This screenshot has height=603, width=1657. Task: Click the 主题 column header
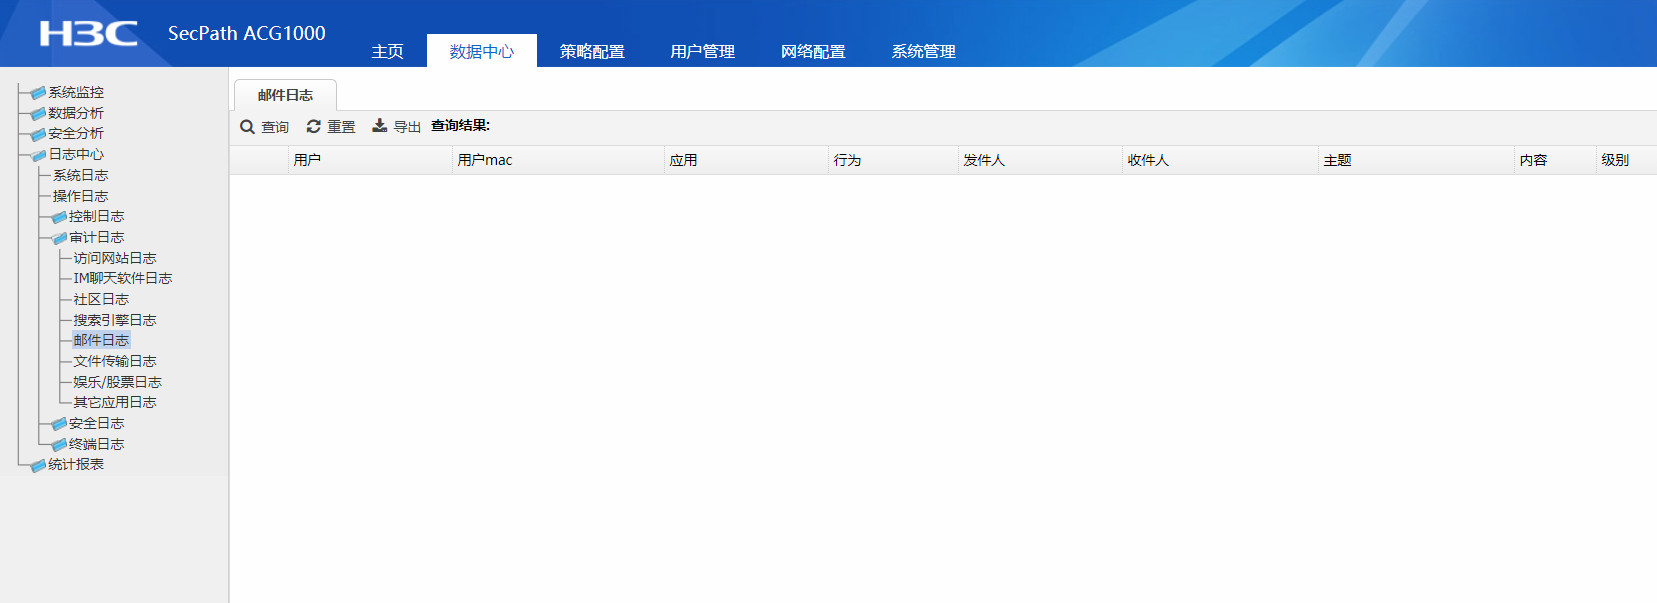1416,160
